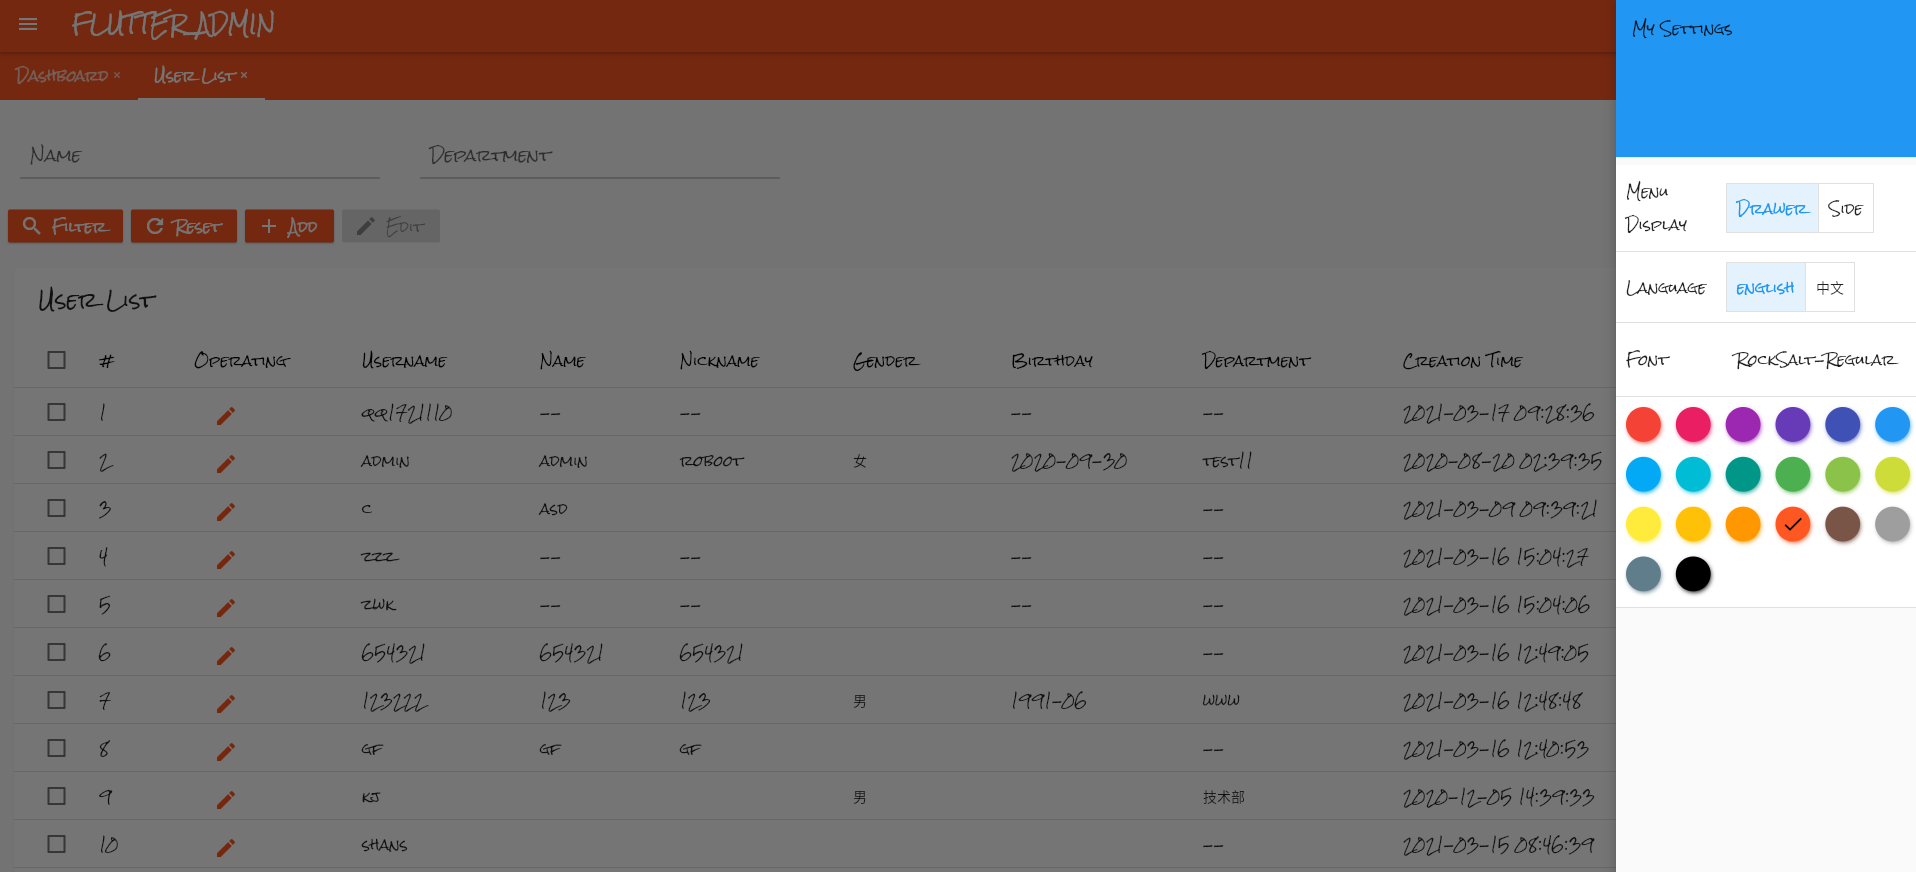The width and height of the screenshot is (1916, 872).
Task: Pick the red color swatch
Action: (1643, 424)
